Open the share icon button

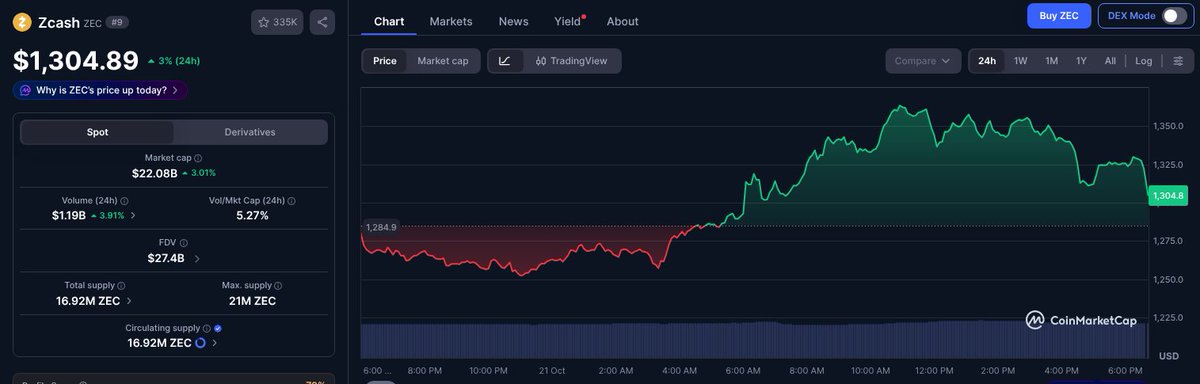coord(321,22)
